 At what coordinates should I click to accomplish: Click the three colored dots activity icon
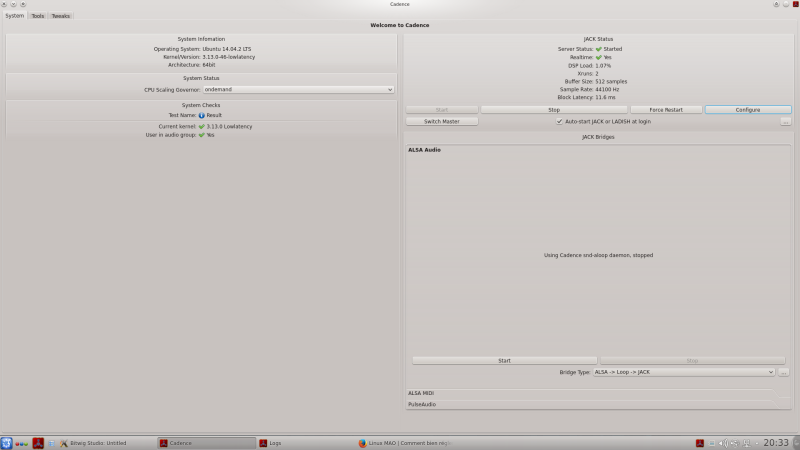[x=21, y=443]
